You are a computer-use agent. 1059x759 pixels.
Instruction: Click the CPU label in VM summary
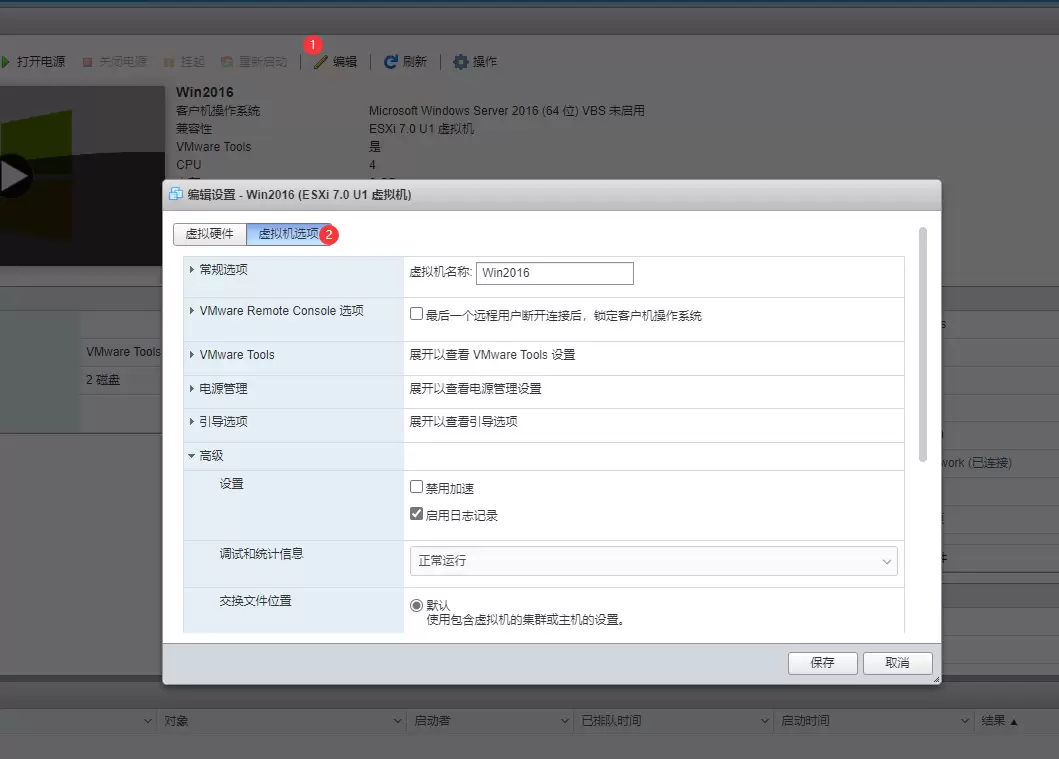pyautogui.click(x=188, y=165)
